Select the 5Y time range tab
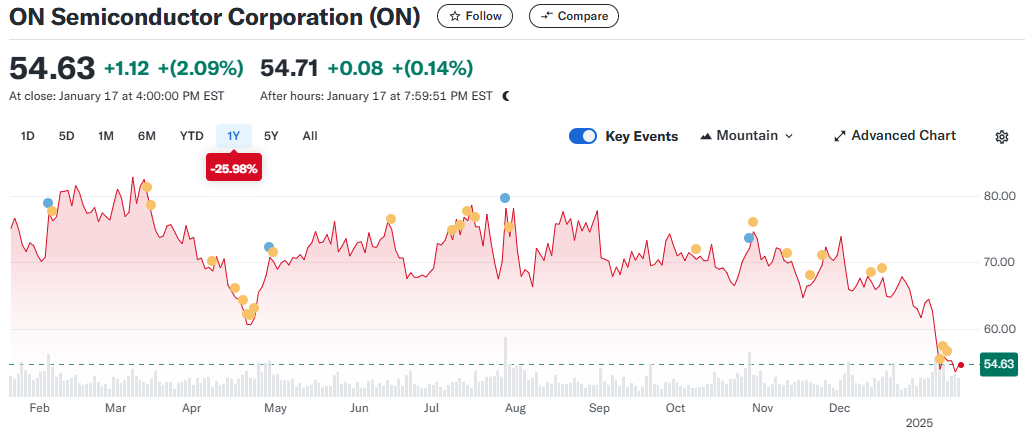The height and width of the screenshot is (434, 1032). click(271, 136)
